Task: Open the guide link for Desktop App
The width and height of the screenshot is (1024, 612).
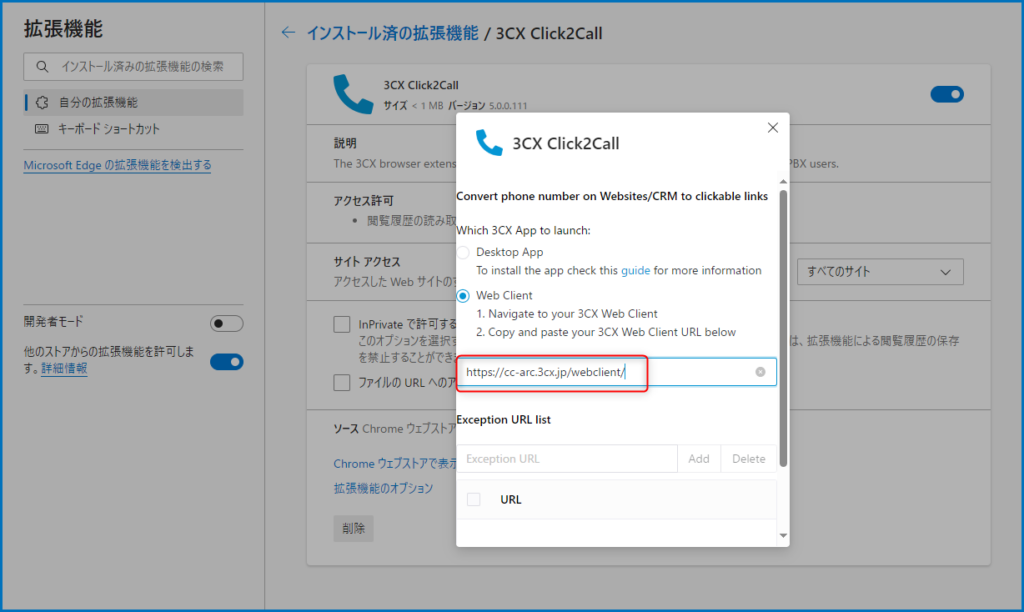Action: (635, 270)
